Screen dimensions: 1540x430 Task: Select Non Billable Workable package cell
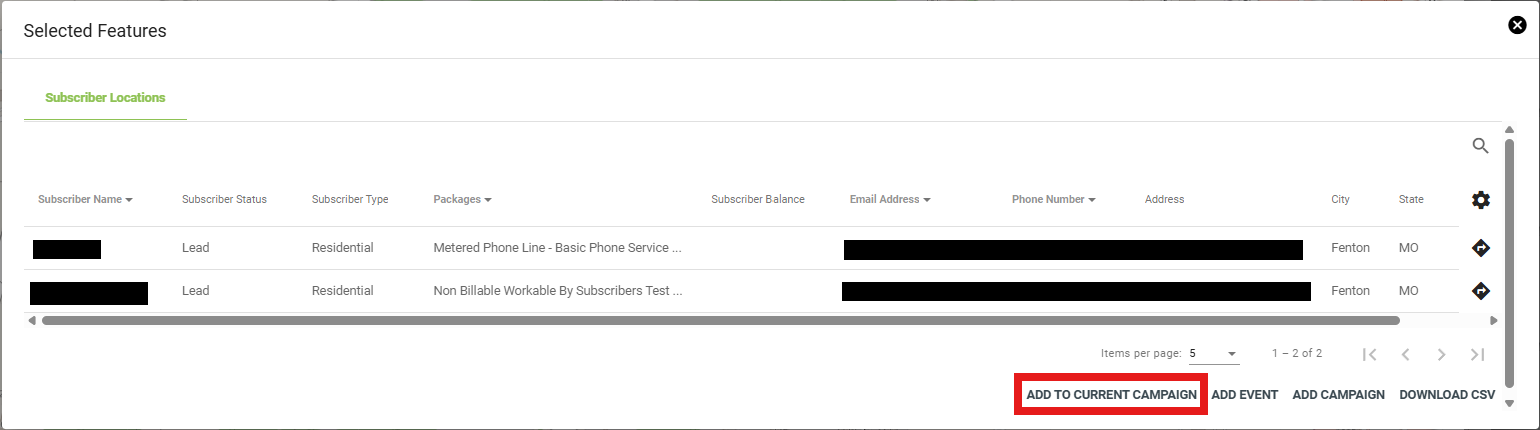558,291
